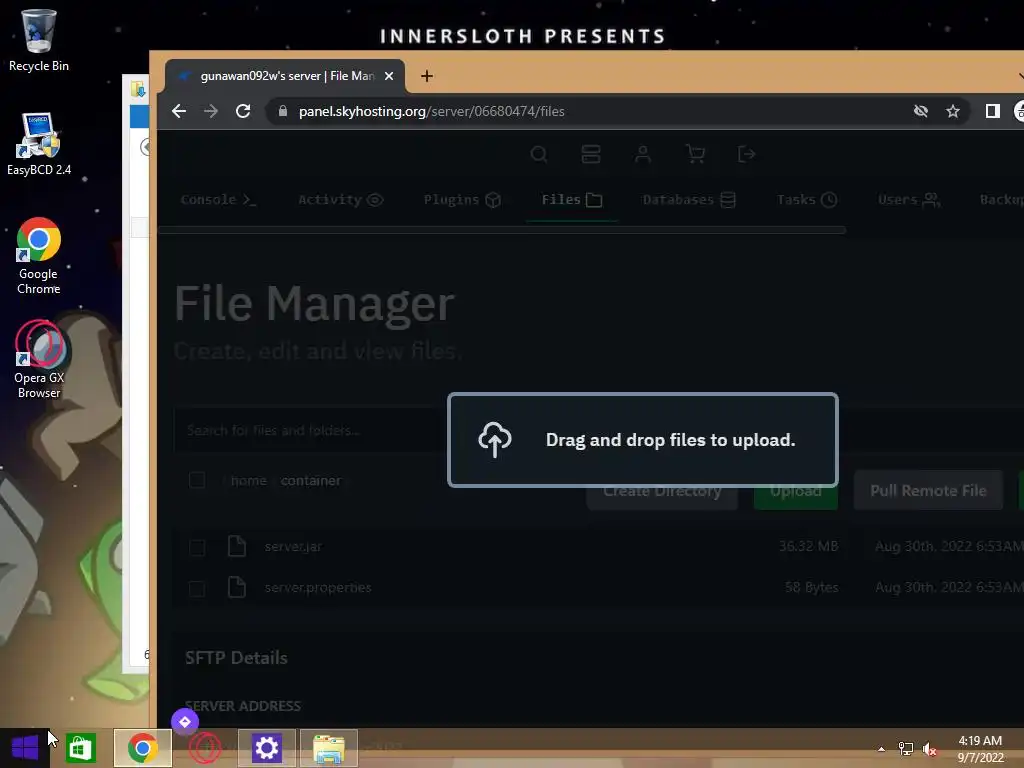Click the home breadcrumb link
The width and height of the screenshot is (1024, 768).
[249, 481]
